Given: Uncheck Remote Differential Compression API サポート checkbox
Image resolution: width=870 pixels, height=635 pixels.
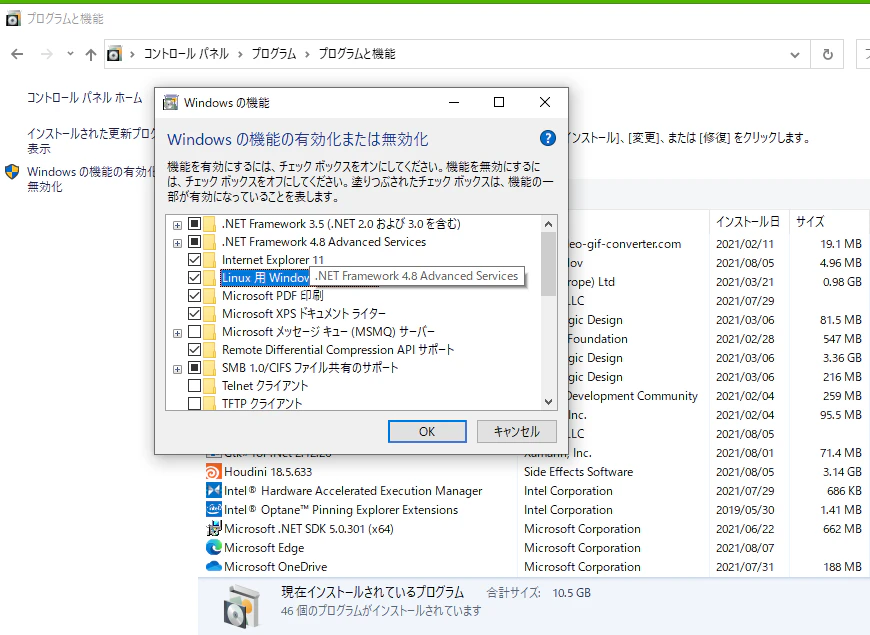Looking at the screenshot, I should pyautogui.click(x=194, y=350).
